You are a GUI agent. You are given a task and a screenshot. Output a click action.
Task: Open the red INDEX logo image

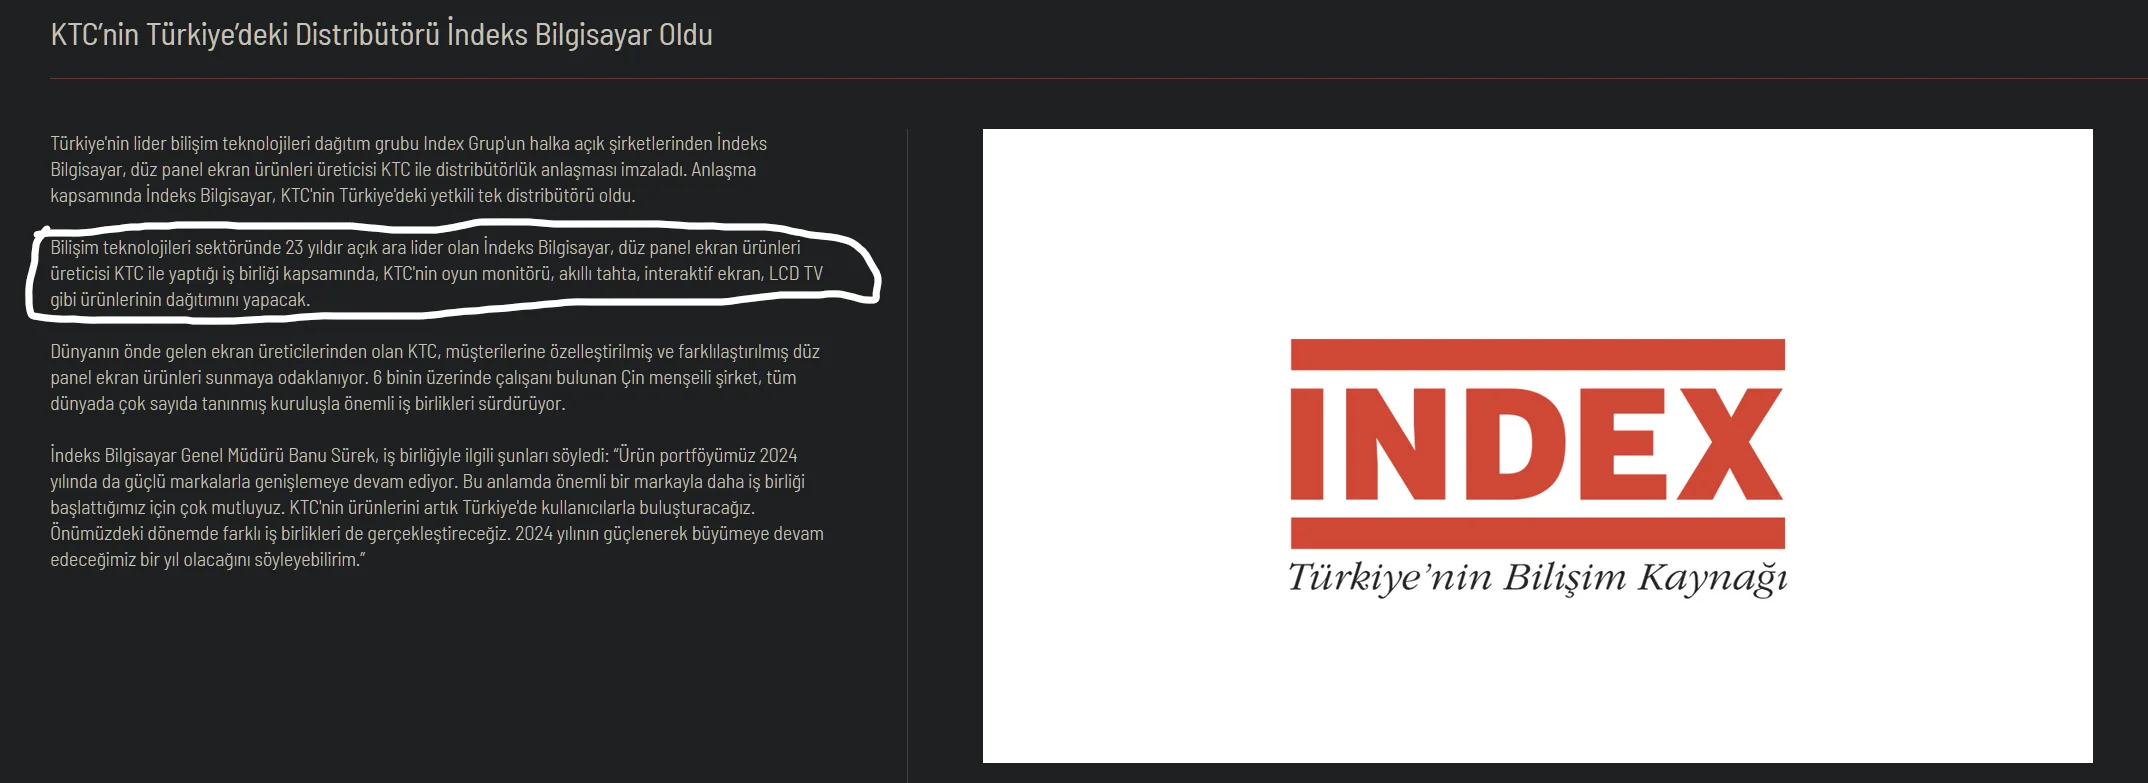1537,446
